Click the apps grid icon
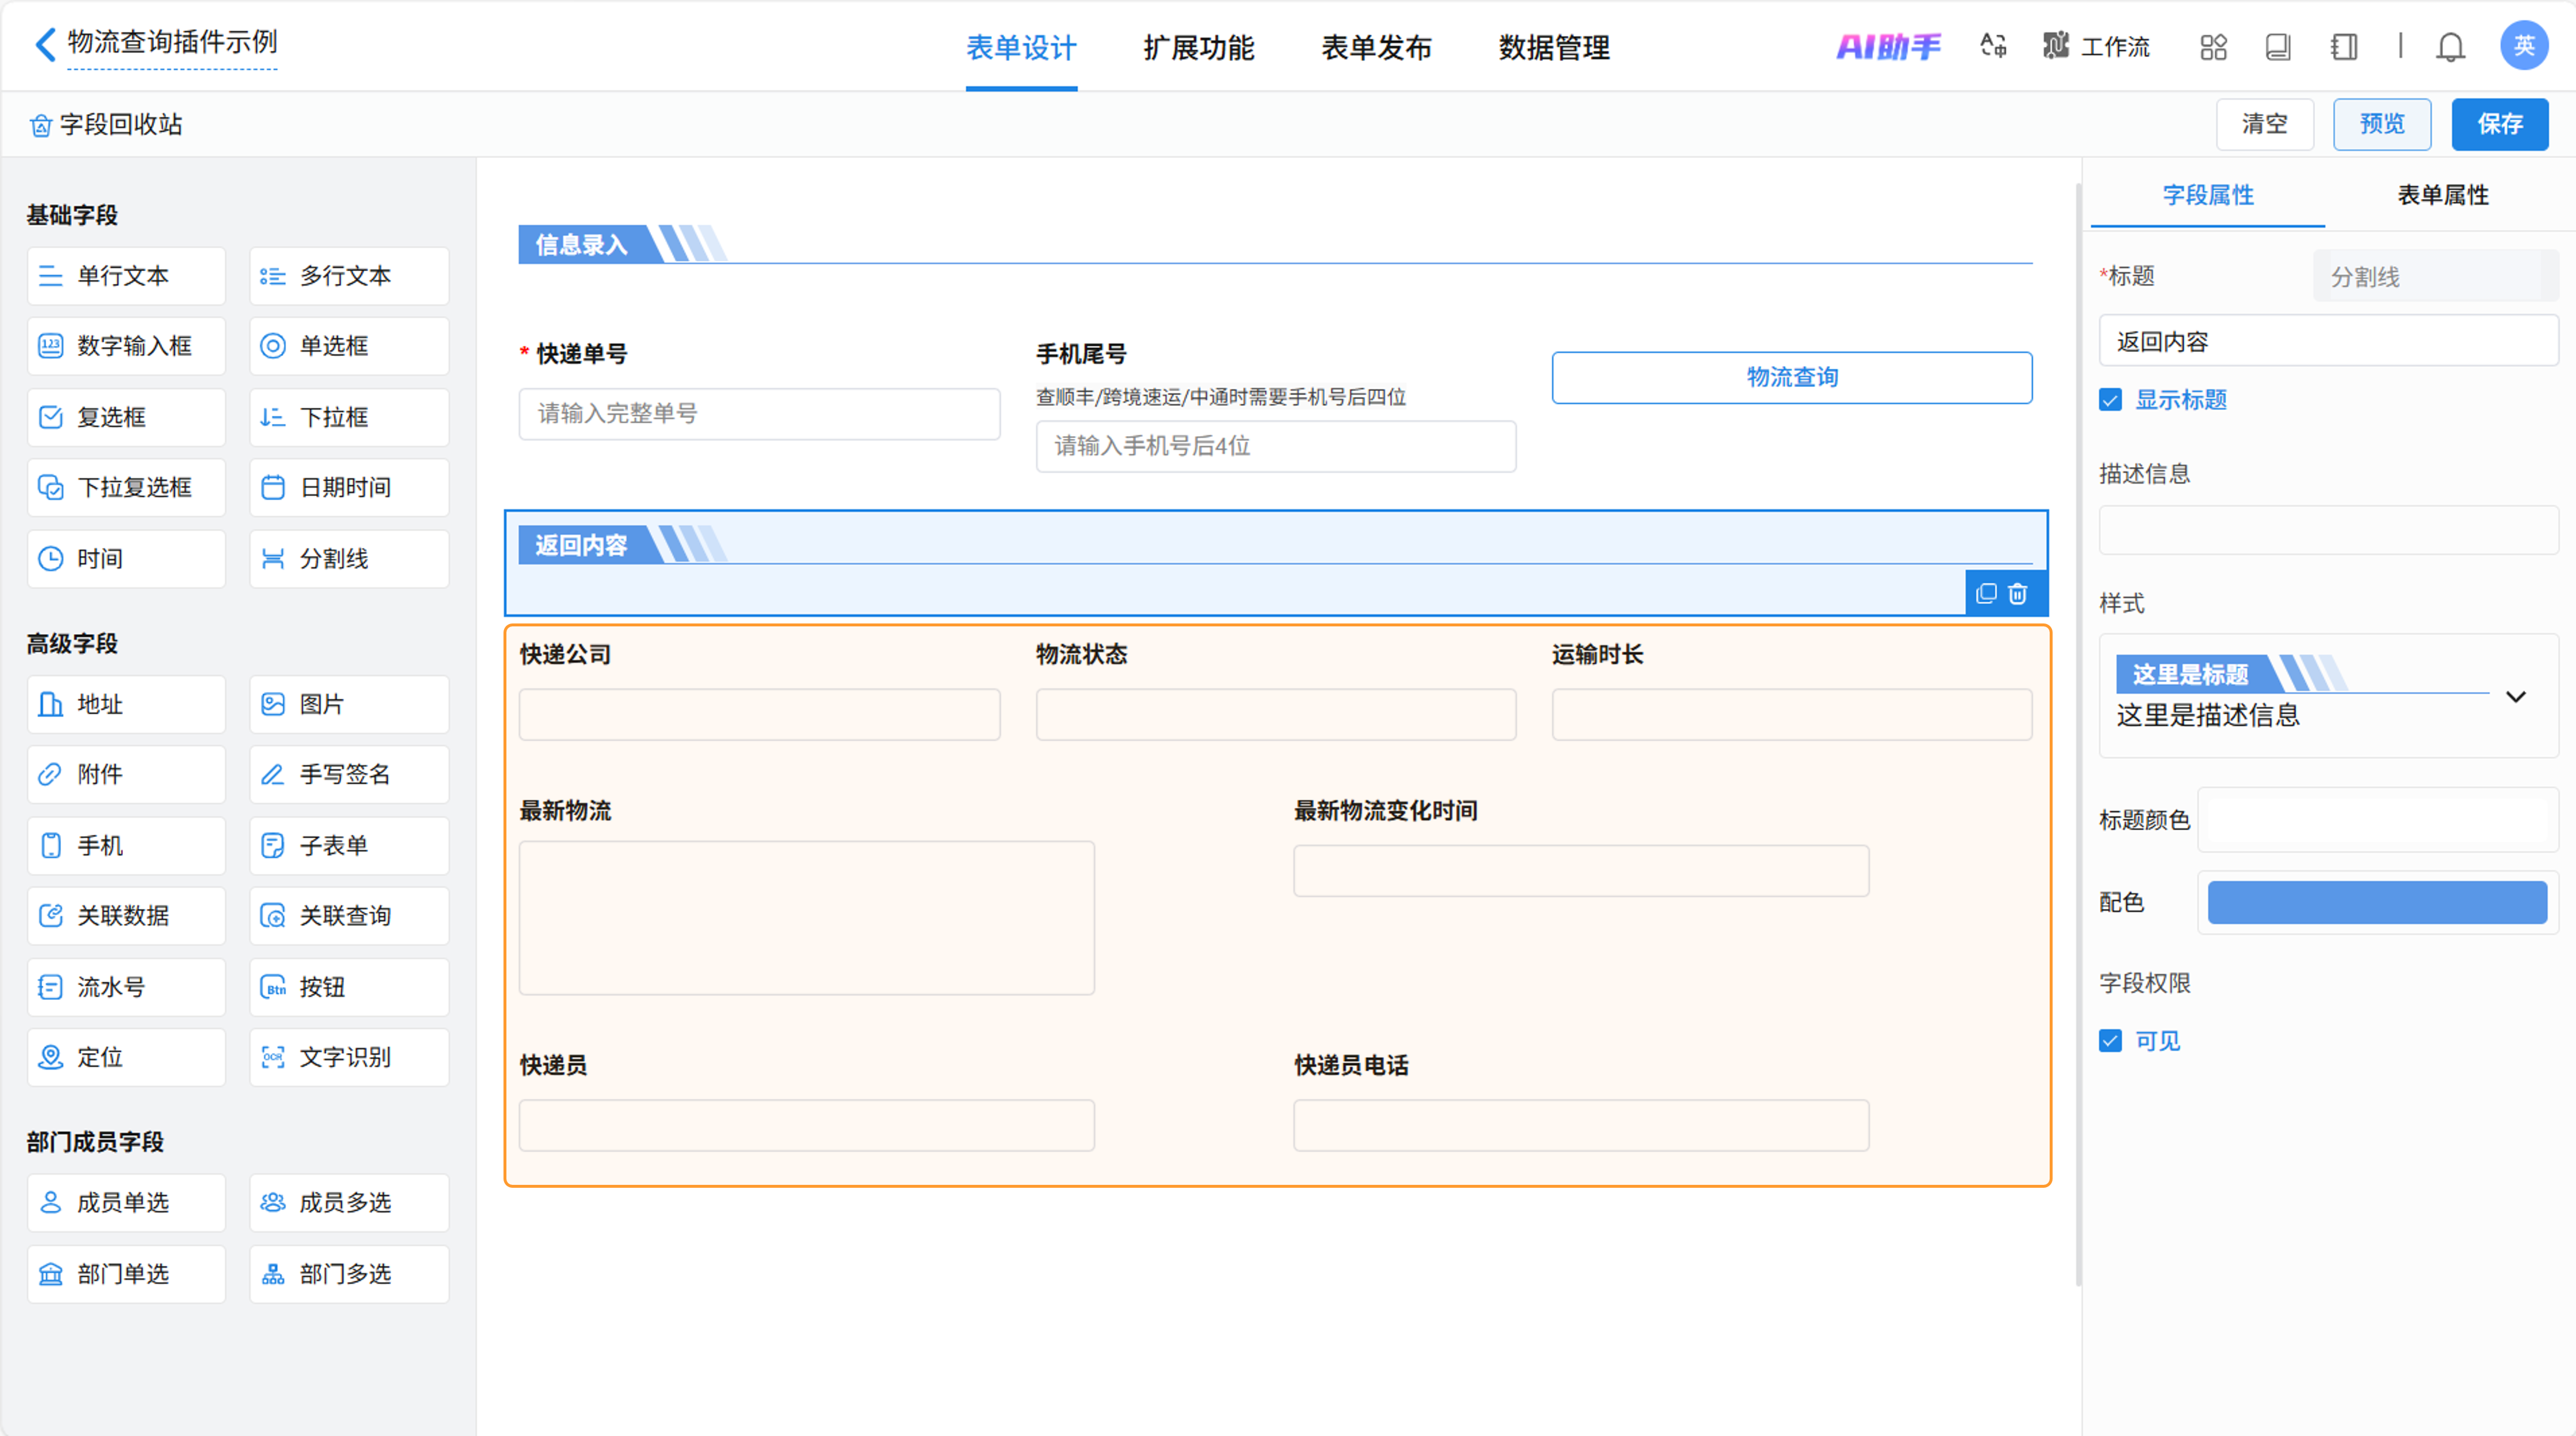Image resolution: width=2576 pixels, height=1436 pixels. 2213,47
